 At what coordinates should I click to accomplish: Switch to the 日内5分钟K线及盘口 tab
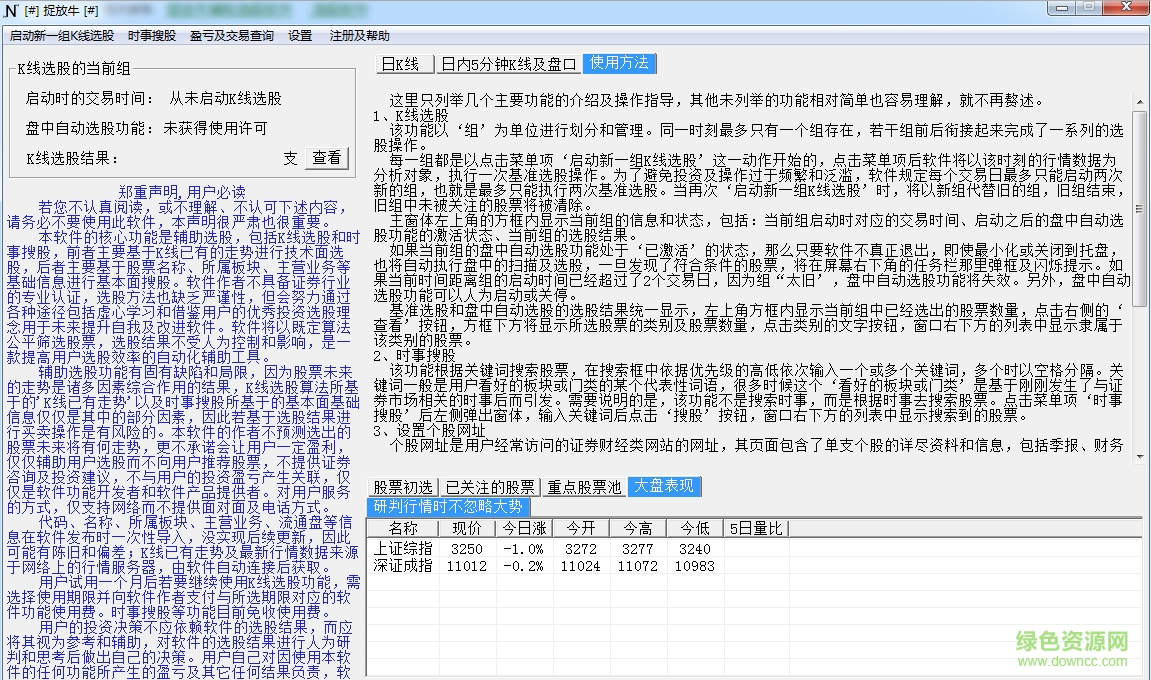tap(508, 63)
